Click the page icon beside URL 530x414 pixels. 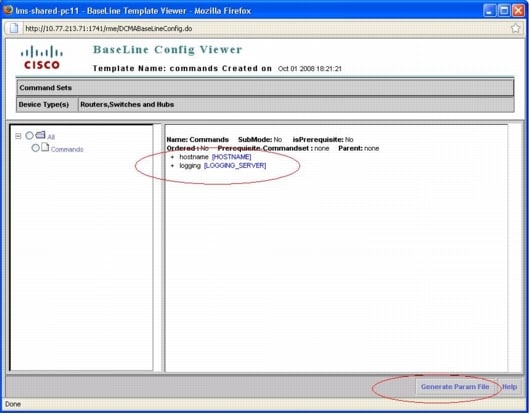point(14,28)
